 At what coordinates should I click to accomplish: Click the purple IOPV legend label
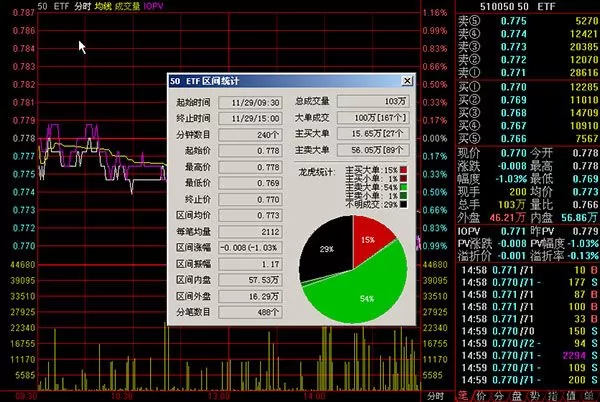(153, 6)
